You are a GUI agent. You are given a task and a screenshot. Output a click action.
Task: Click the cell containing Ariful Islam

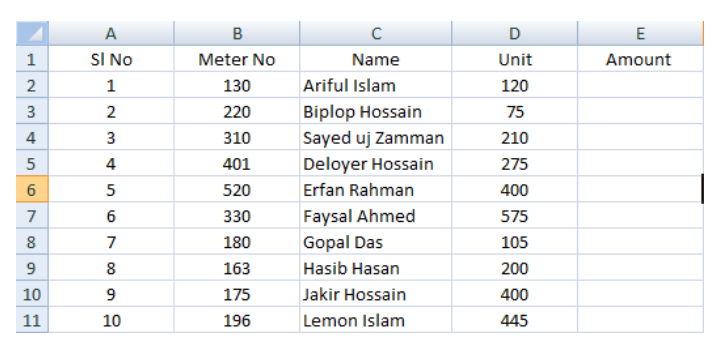click(x=376, y=85)
